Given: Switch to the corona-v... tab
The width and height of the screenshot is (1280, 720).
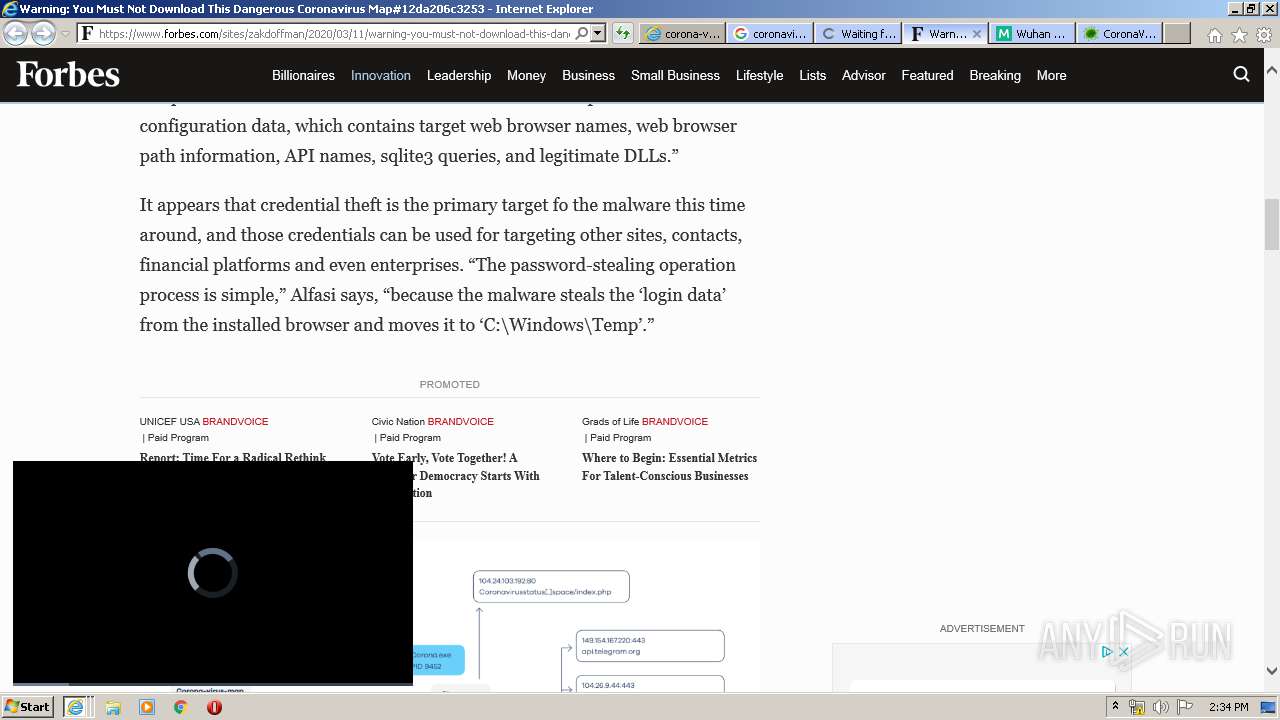Looking at the screenshot, I should 682,33.
